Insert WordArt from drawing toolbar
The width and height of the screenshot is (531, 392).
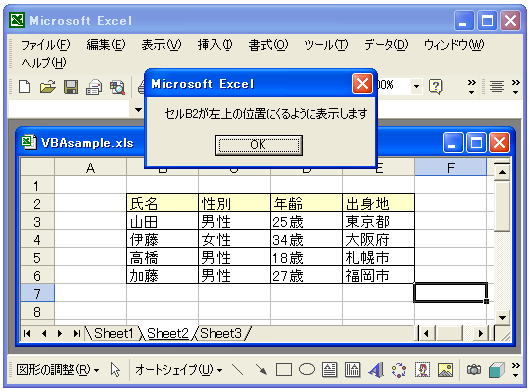tap(376, 370)
